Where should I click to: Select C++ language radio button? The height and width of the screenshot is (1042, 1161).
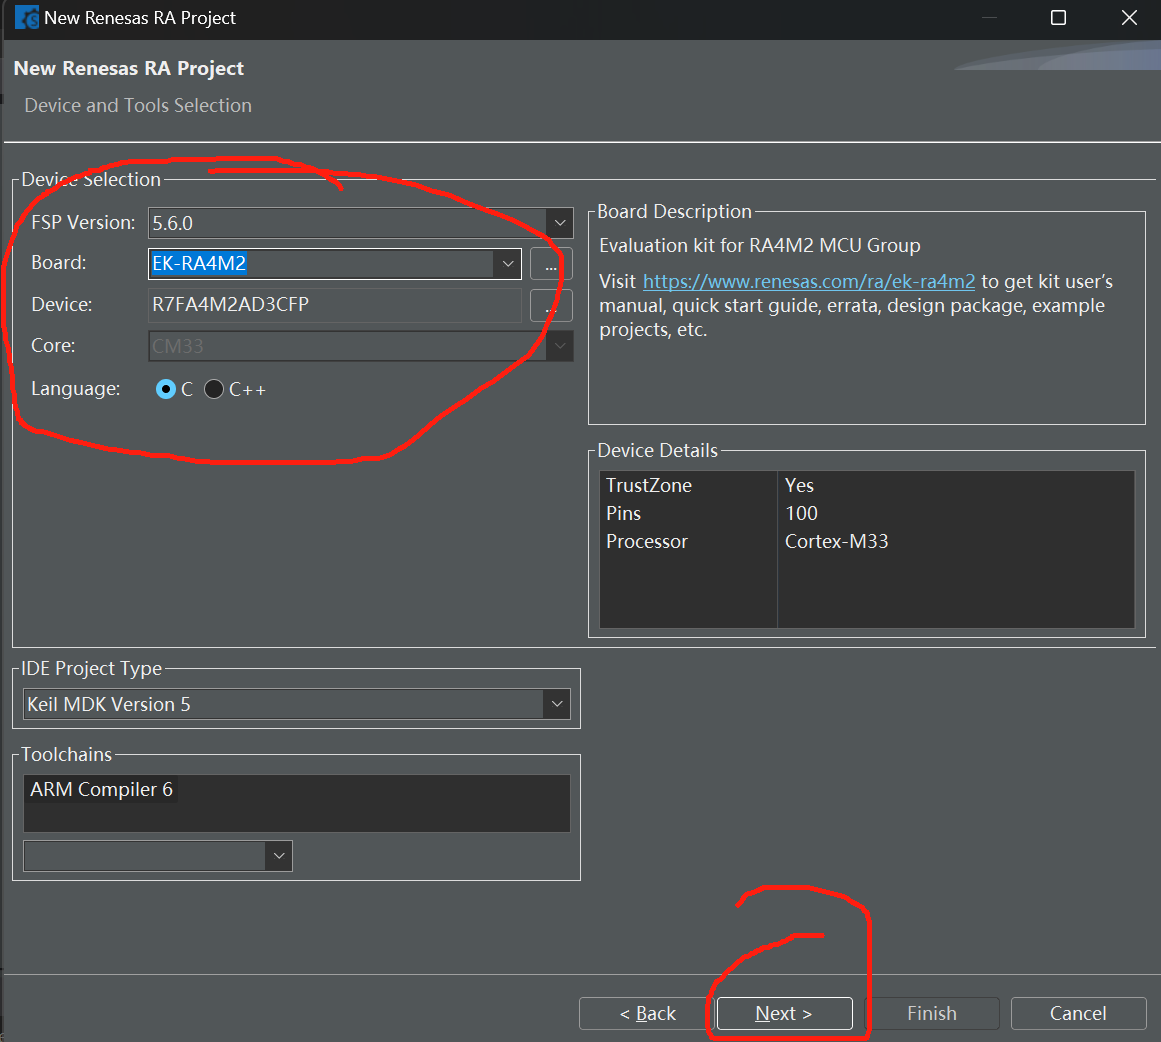pyautogui.click(x=214, y=389)
